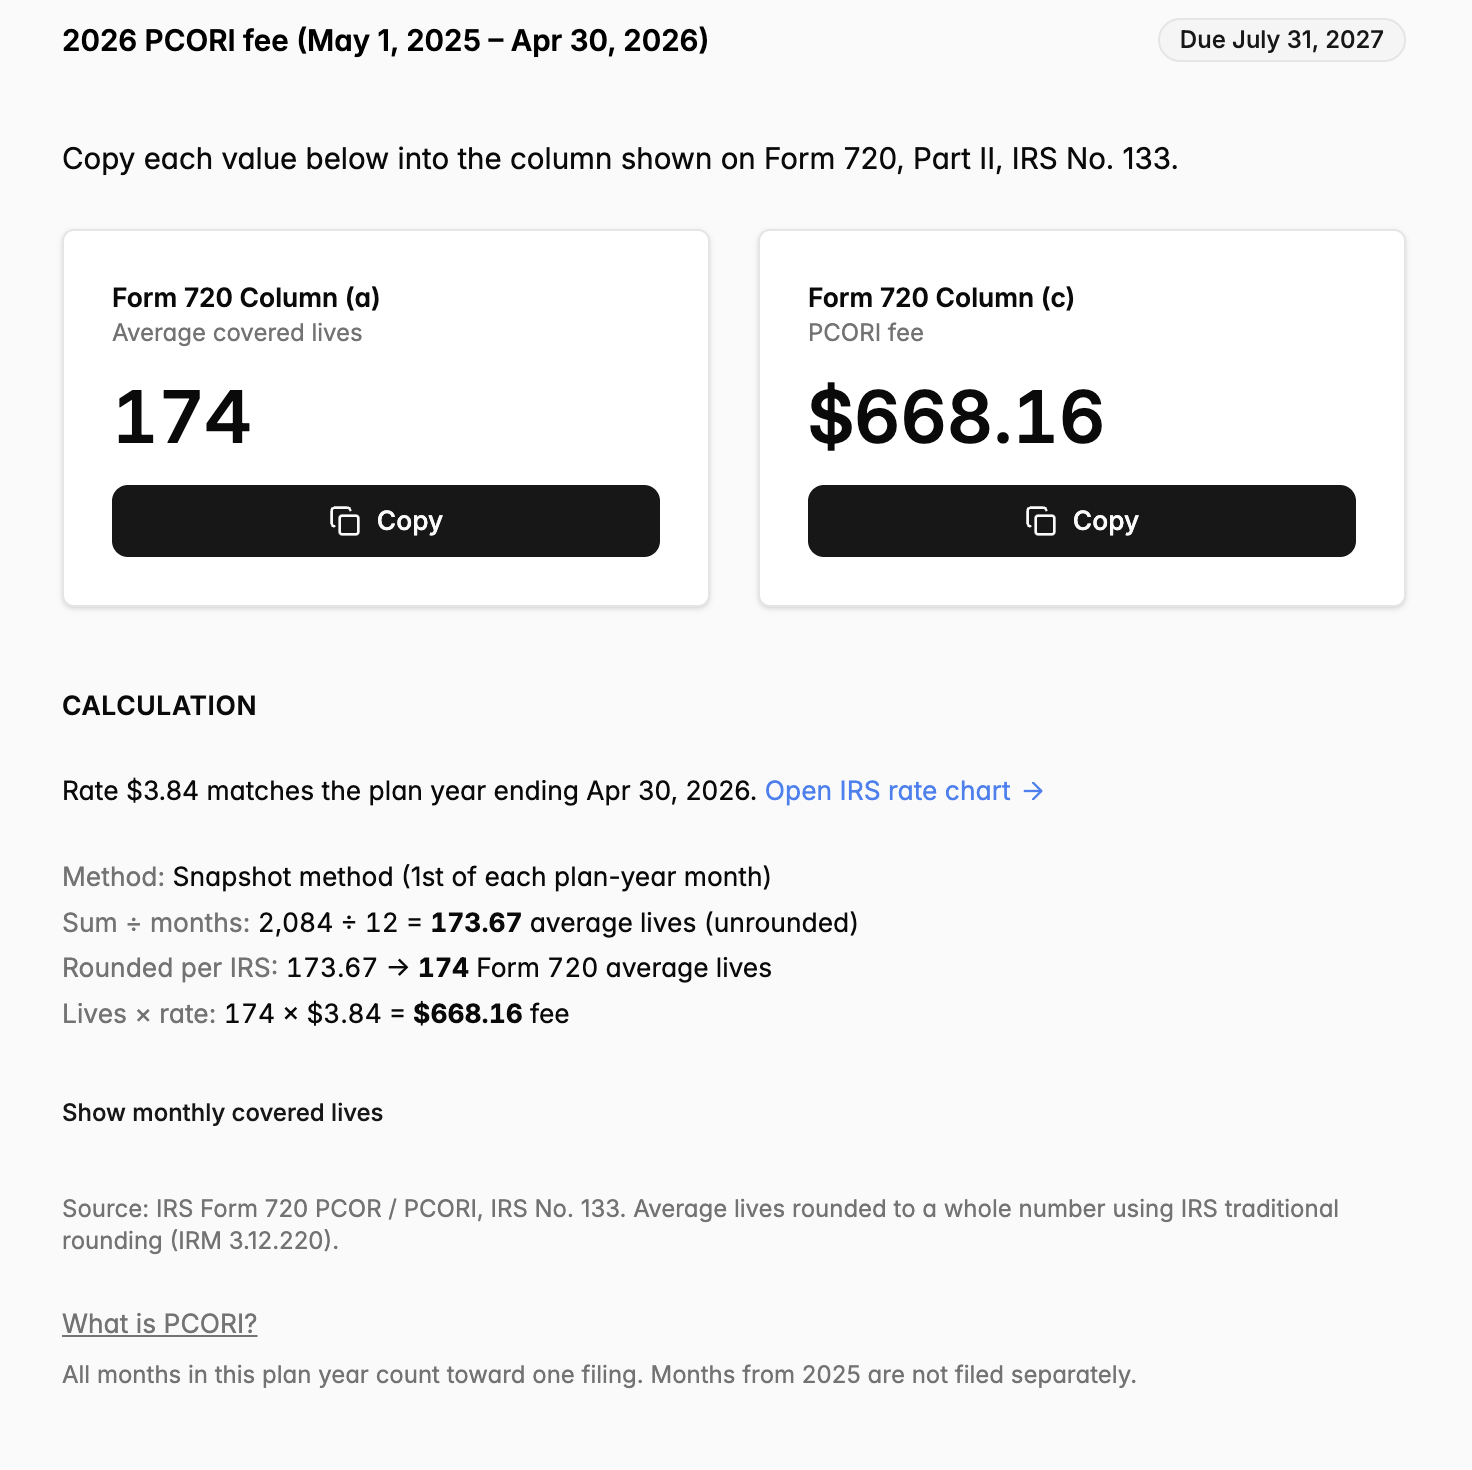Viewport: 1472px width, 1470px height.
Task: Expand Show monthly covered lives
Action: 222,1113
